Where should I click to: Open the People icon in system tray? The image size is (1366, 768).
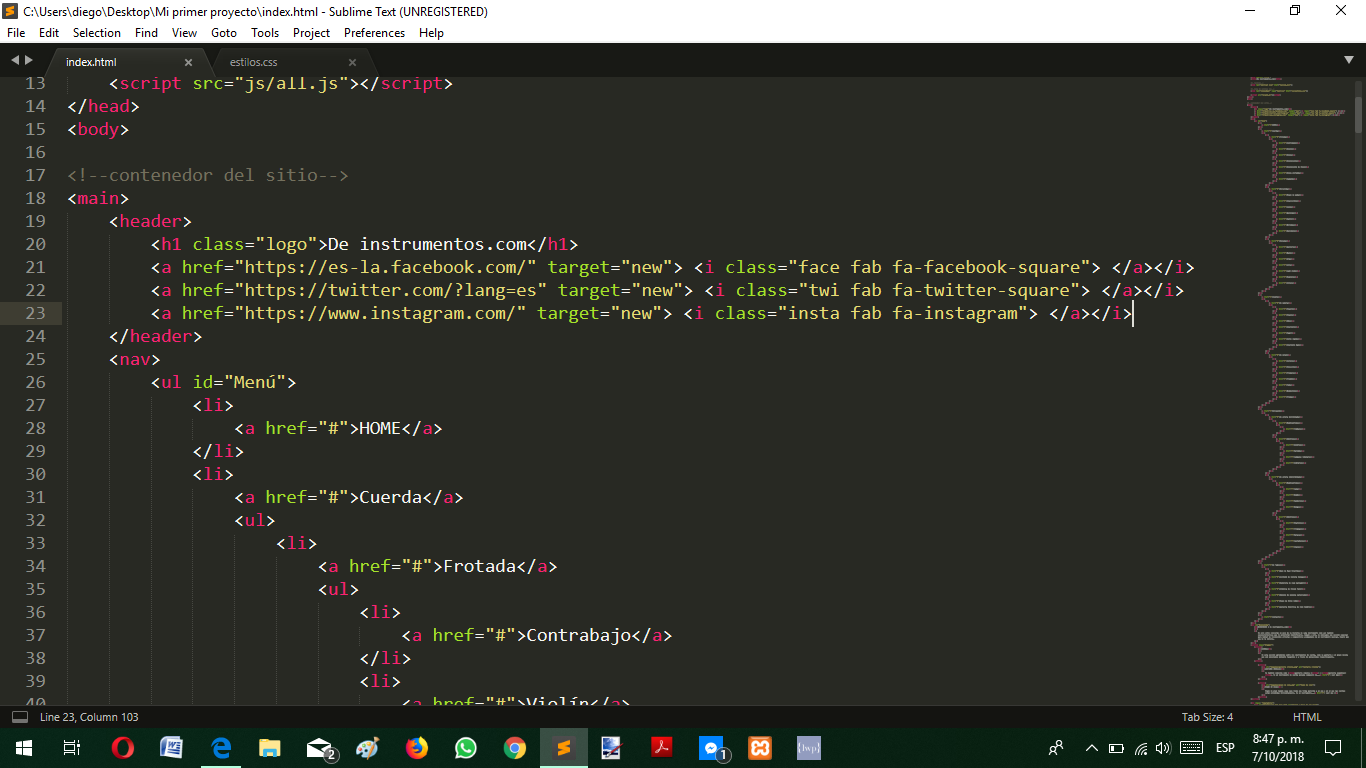pyautogui.click(x=1056, y=748)
